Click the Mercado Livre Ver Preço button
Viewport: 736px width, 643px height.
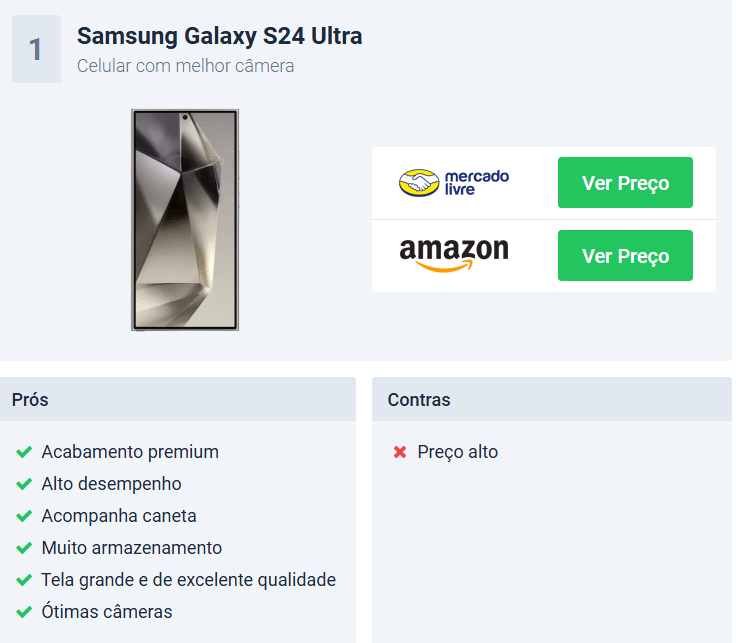pyautogui.click(x=625, y=183)
